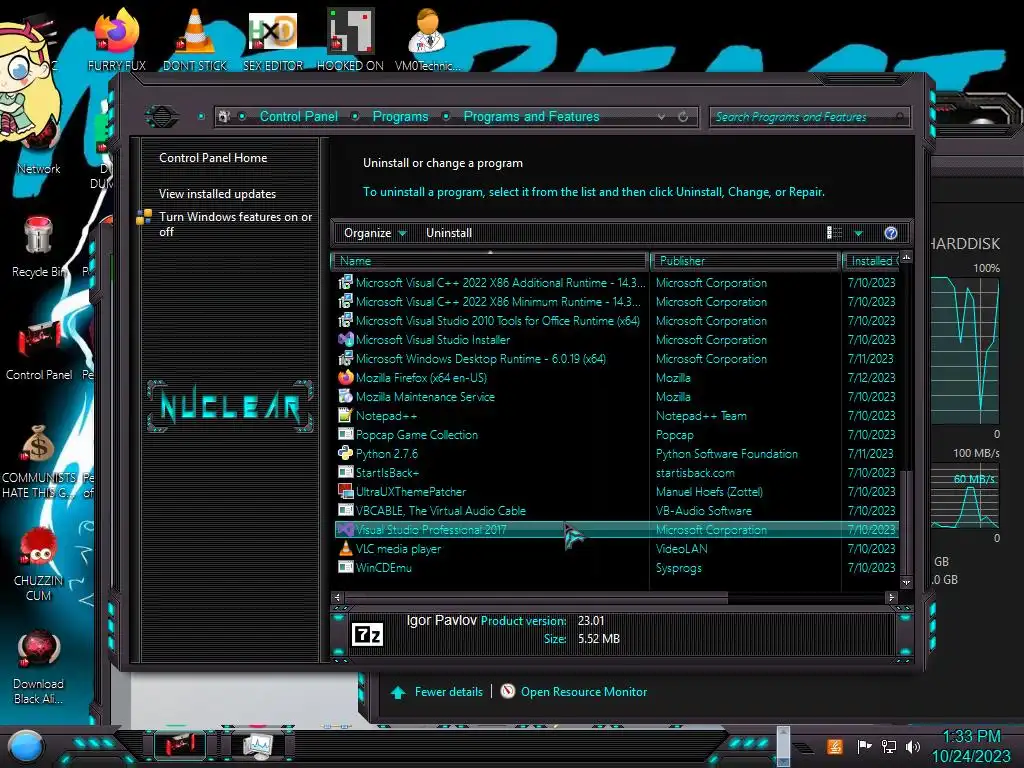Viewport: 1024px width, 768px height.
Task: Click the vertical scrollbar down arrow
Action: pos(906,582)
